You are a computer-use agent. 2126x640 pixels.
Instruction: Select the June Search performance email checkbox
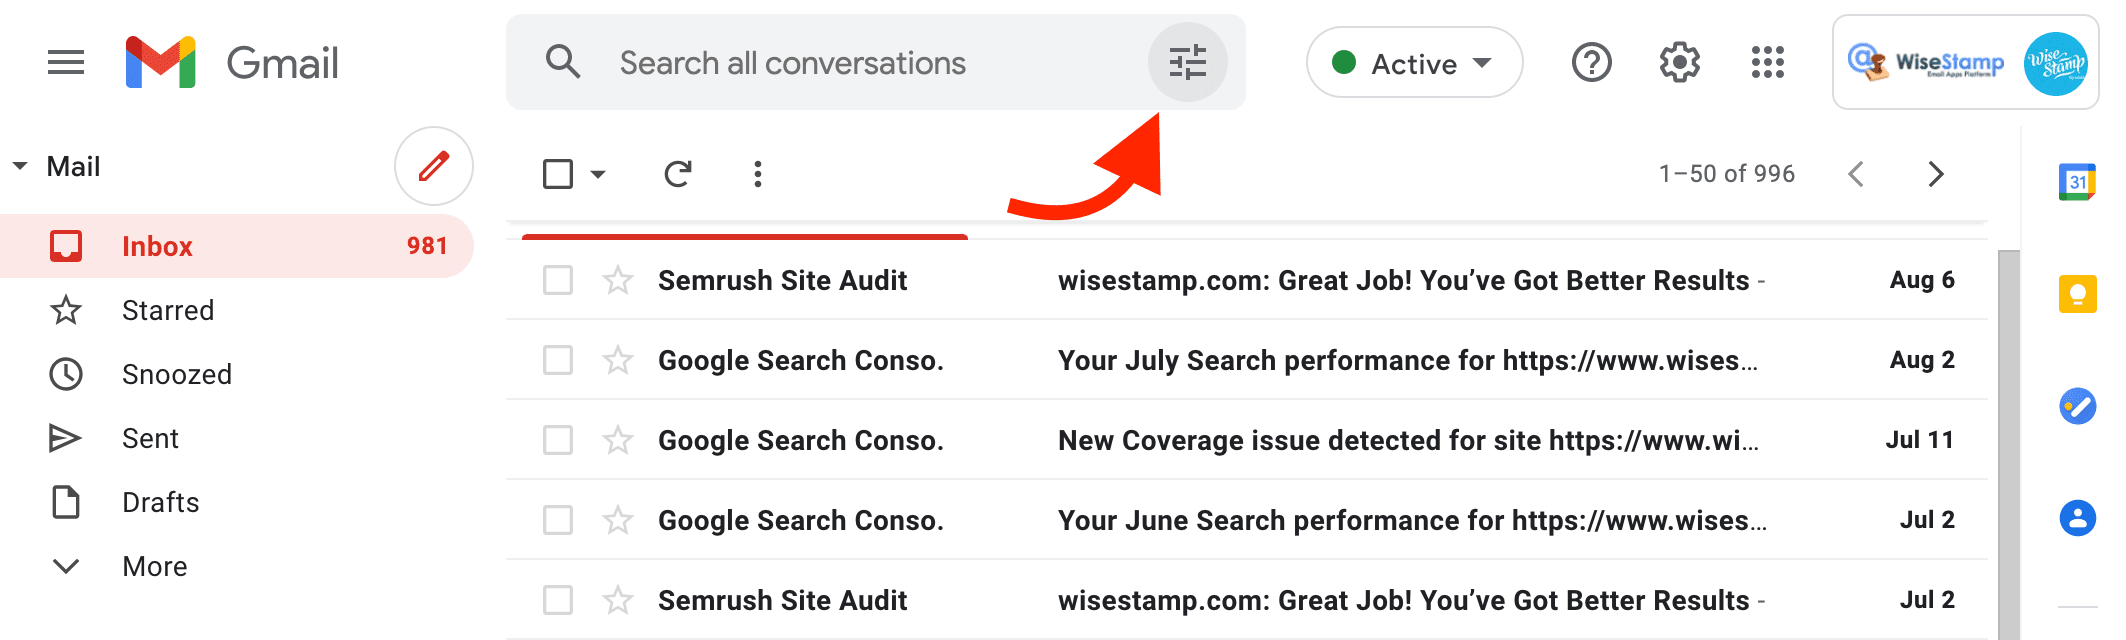click(x=558, y=520)
